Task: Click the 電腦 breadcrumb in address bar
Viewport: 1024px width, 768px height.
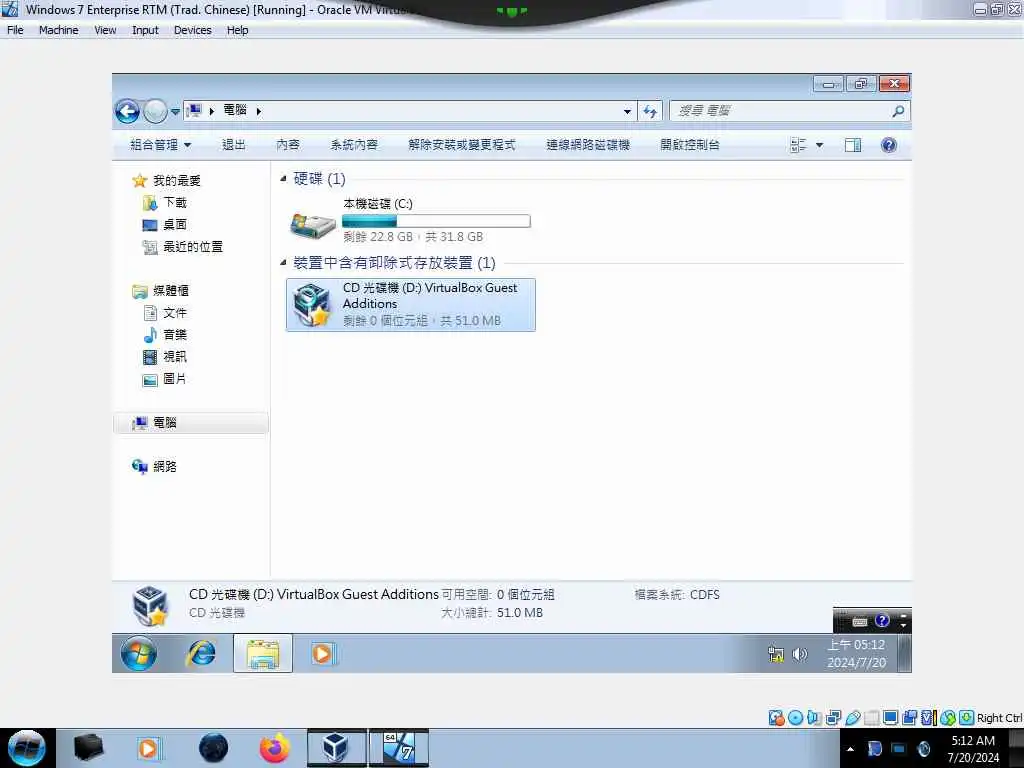Action: (x=234, y=110)
